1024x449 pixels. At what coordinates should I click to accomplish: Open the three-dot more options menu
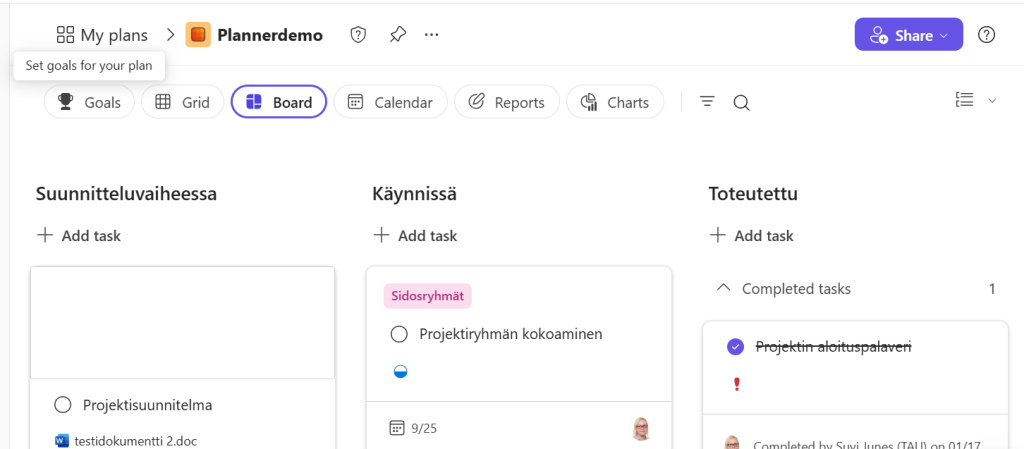(x=432, y=35)
